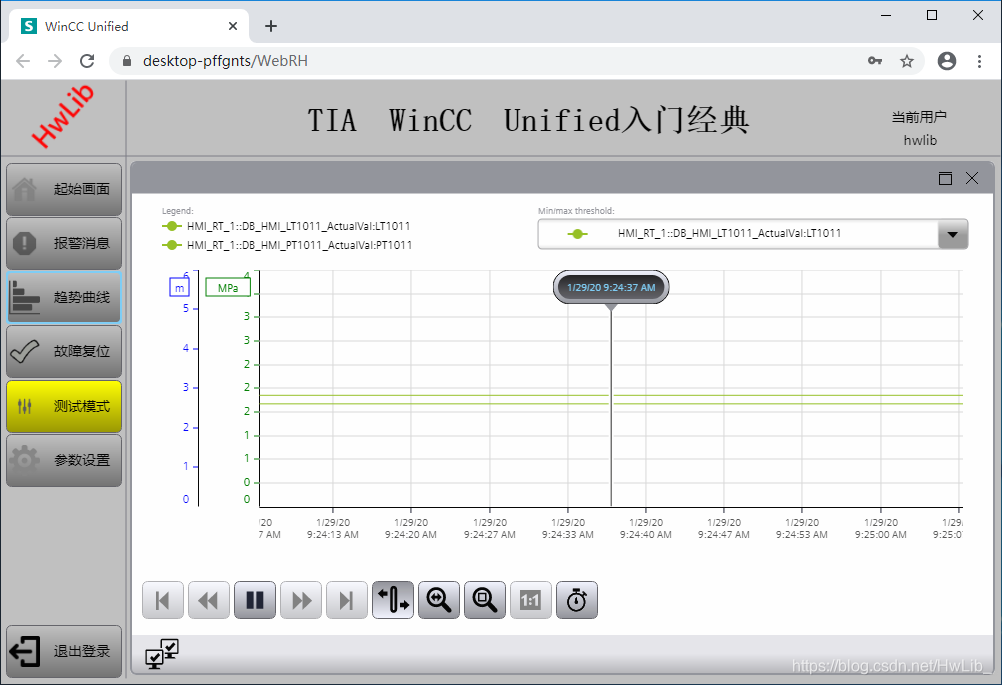Open the 报警消息 alarm messages
Screen dimensions: 1002x685
[x=64, y=243]
